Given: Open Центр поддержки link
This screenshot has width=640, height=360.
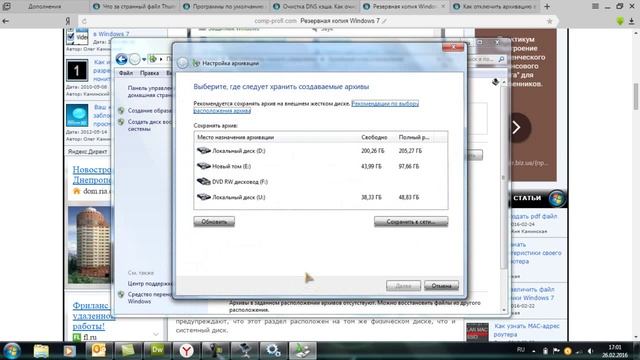Looking at the screenshot, I should point(150,283).
